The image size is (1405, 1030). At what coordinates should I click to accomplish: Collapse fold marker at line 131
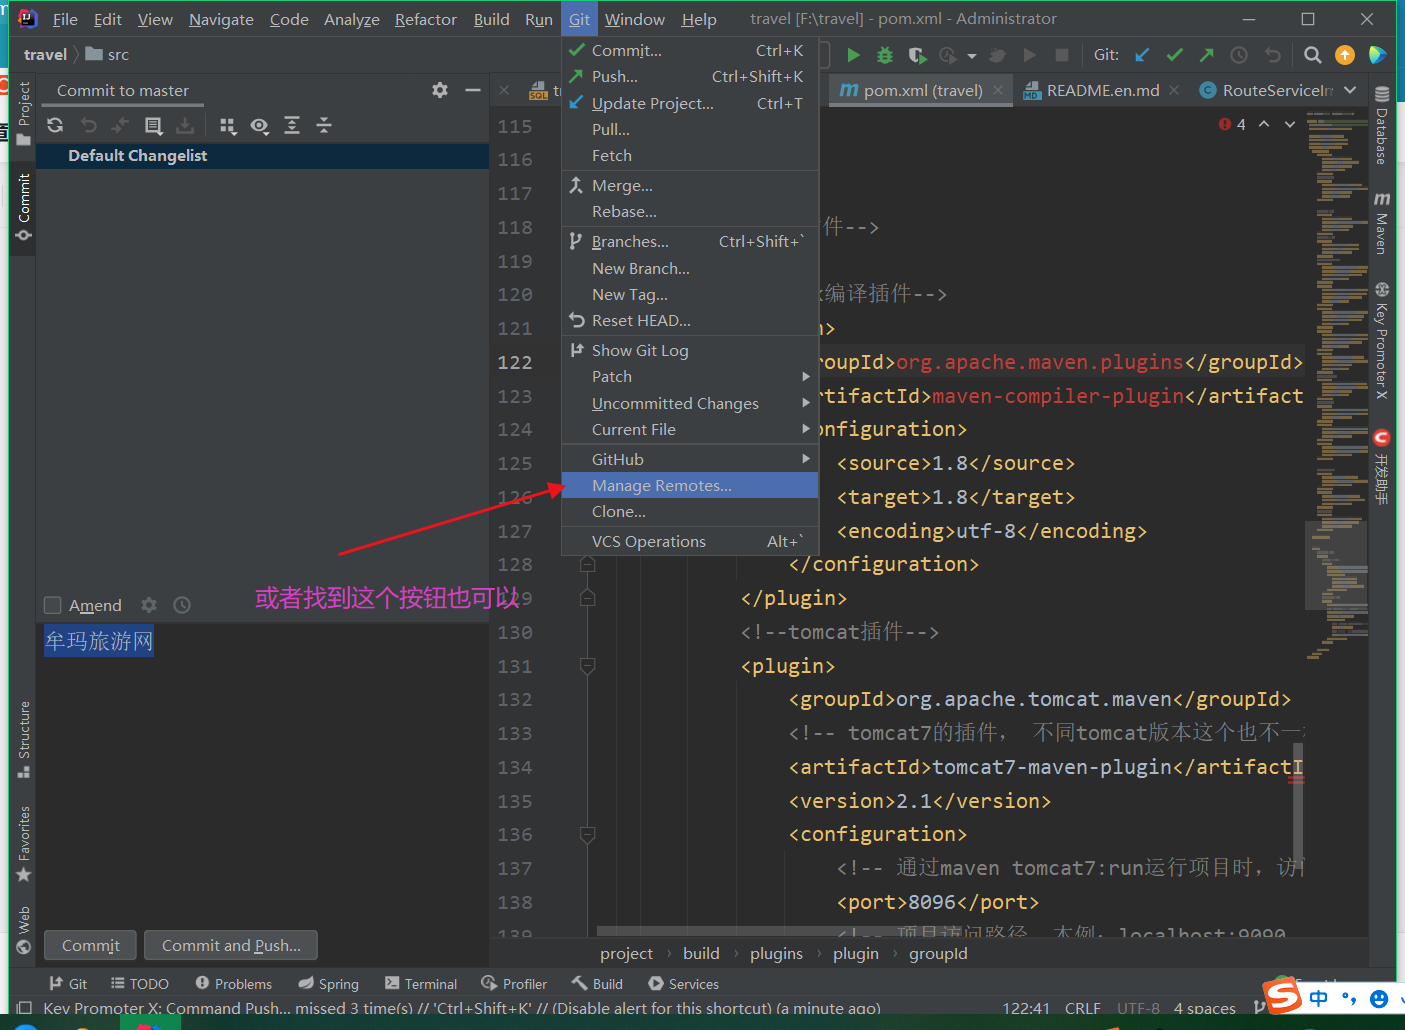588,666
